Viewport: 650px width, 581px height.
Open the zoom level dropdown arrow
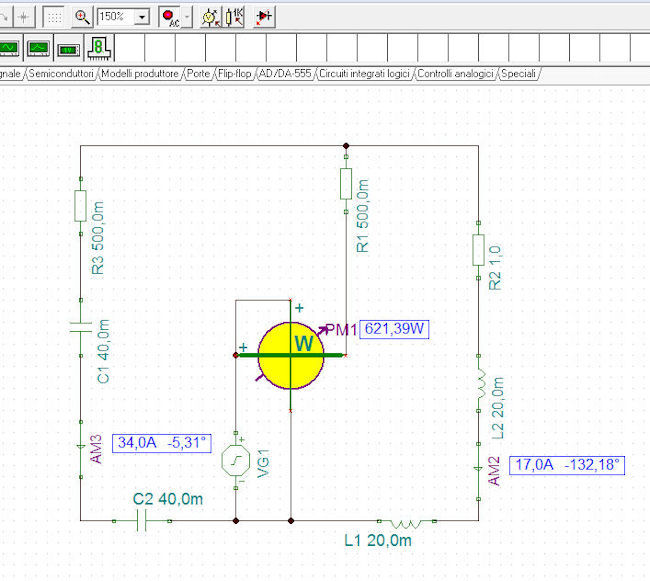click(x=142, y=17)
